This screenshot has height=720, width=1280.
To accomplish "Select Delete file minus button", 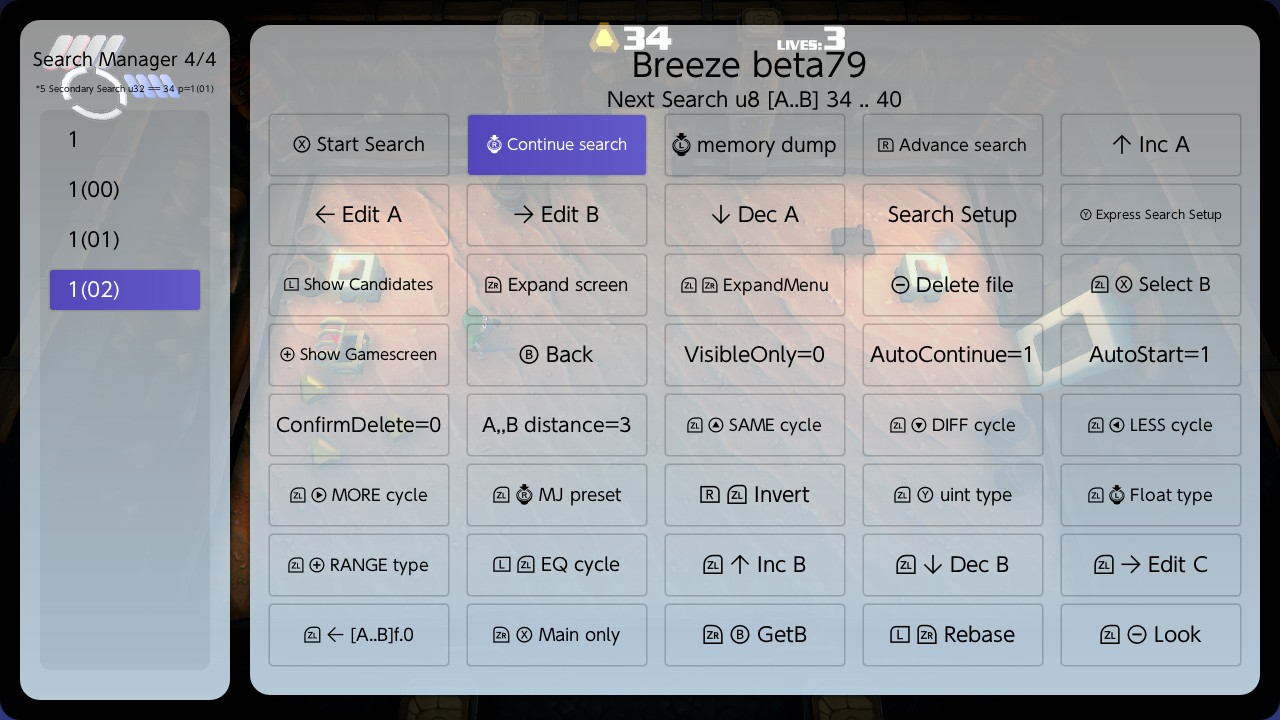I will click(953, 285).
